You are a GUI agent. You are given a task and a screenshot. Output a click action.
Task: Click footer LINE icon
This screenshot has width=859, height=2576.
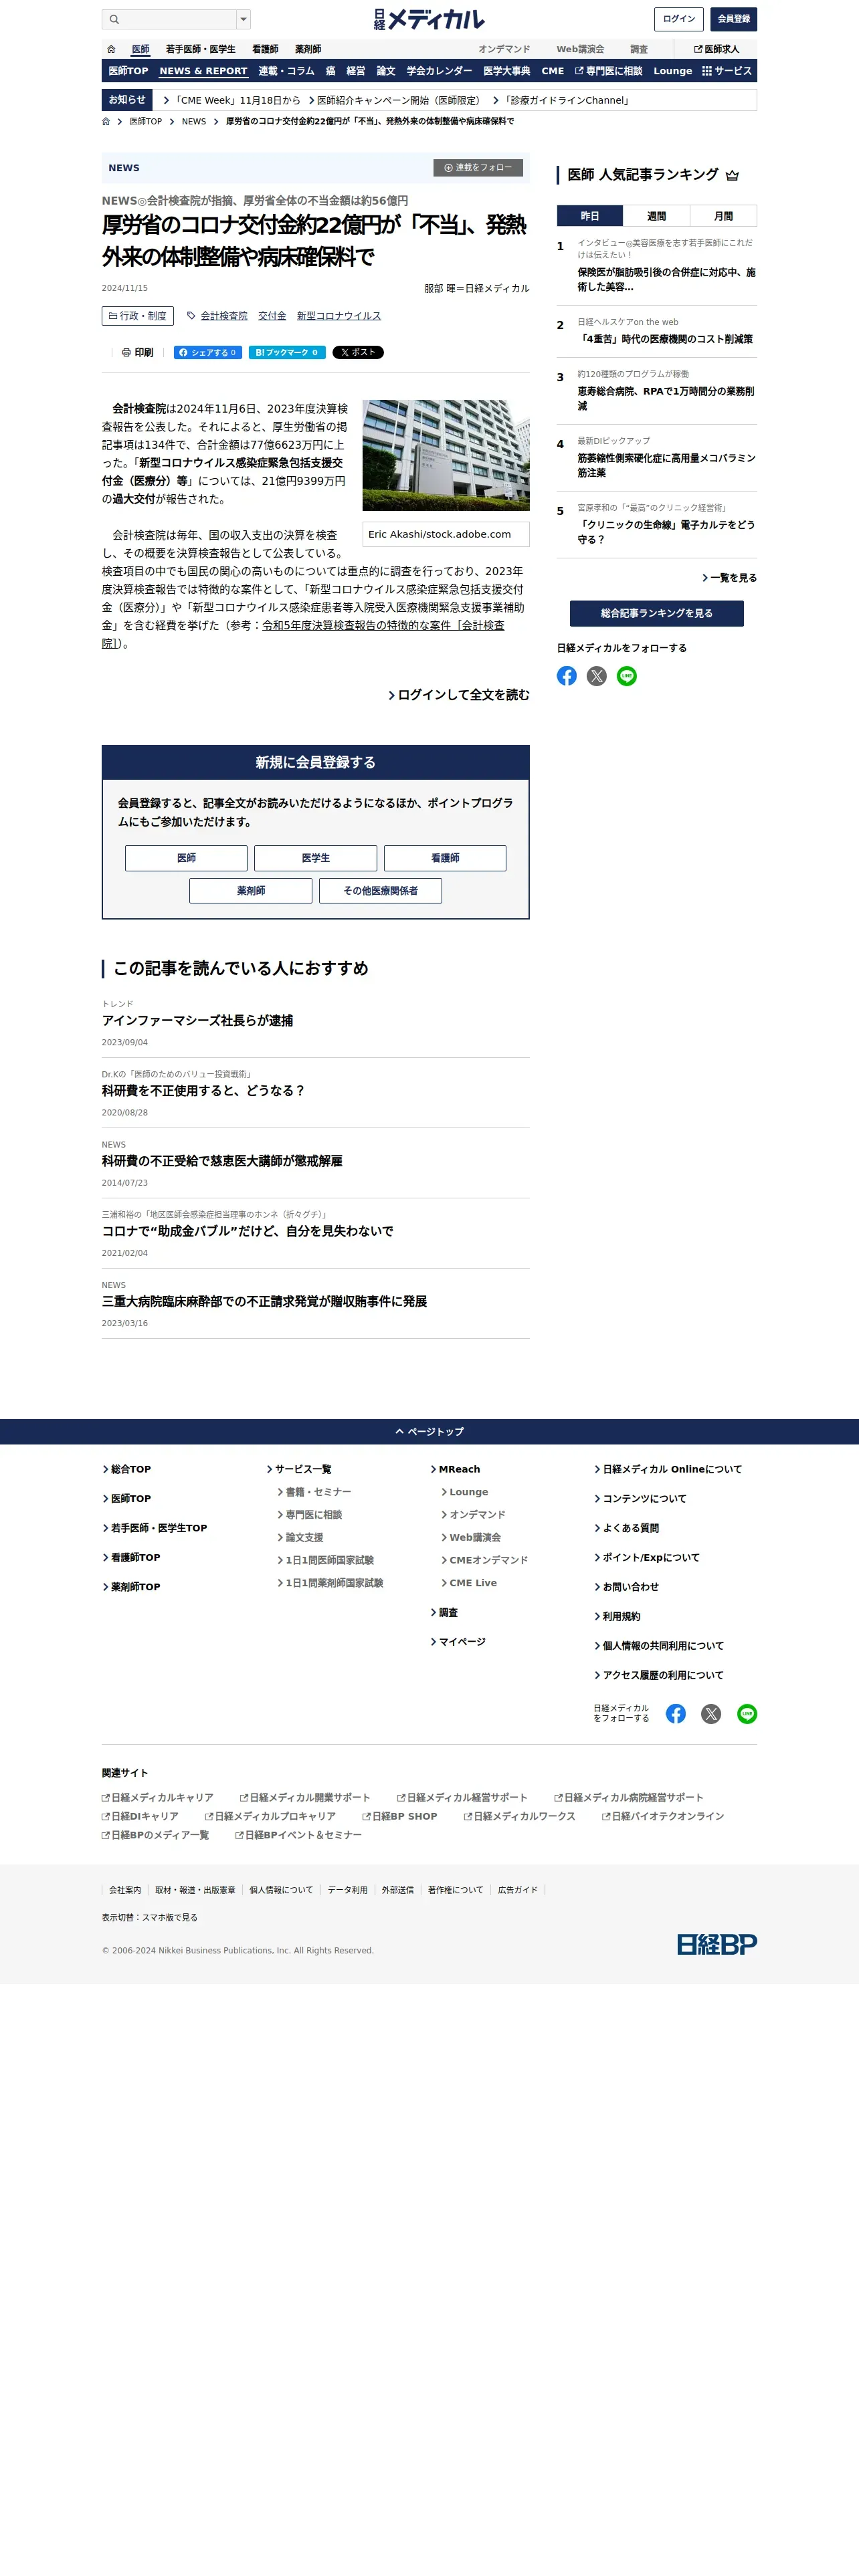(x=747, y=1714)
